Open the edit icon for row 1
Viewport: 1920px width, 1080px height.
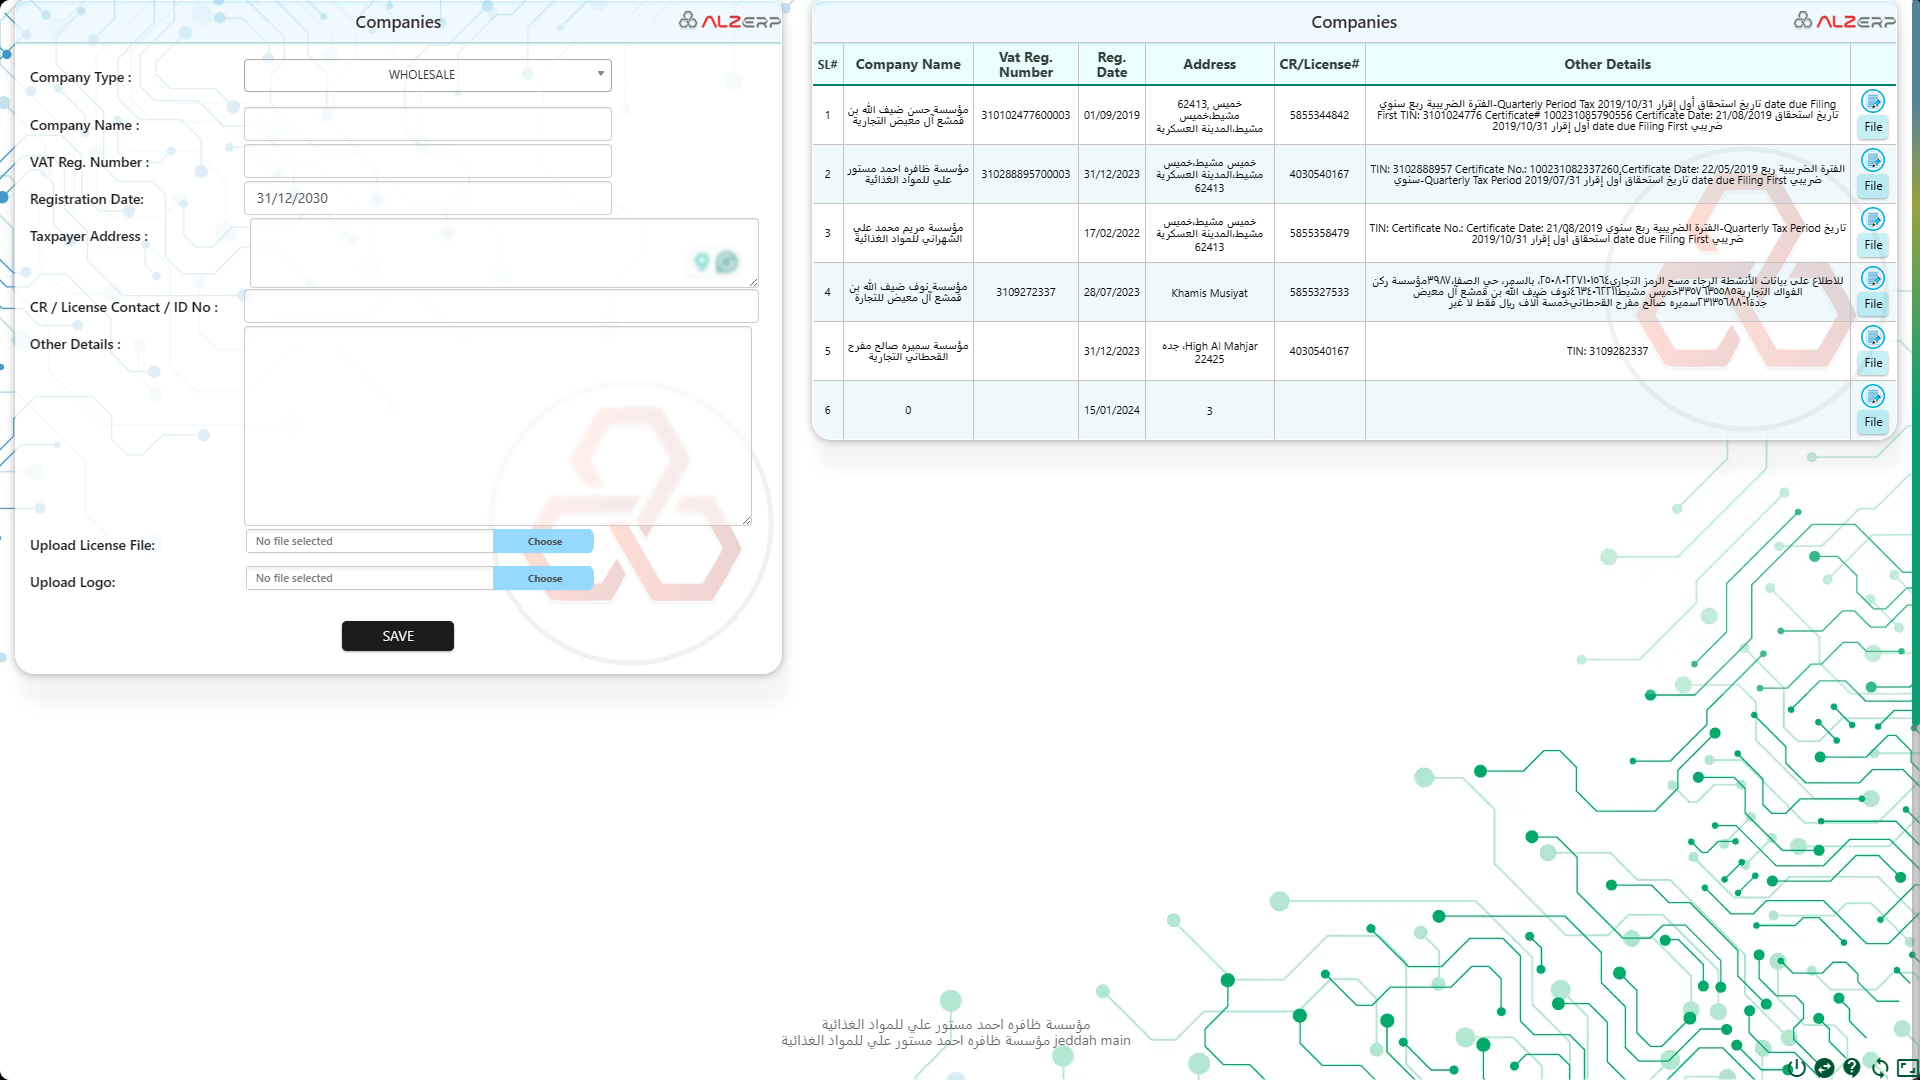tap(1873, 102)
